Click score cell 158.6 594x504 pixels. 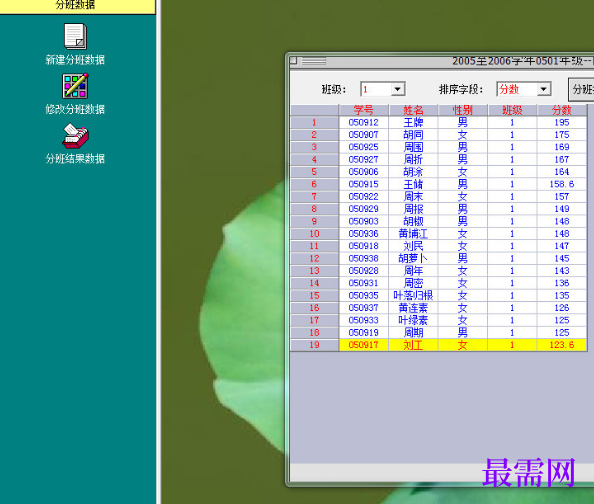point(562,184)
